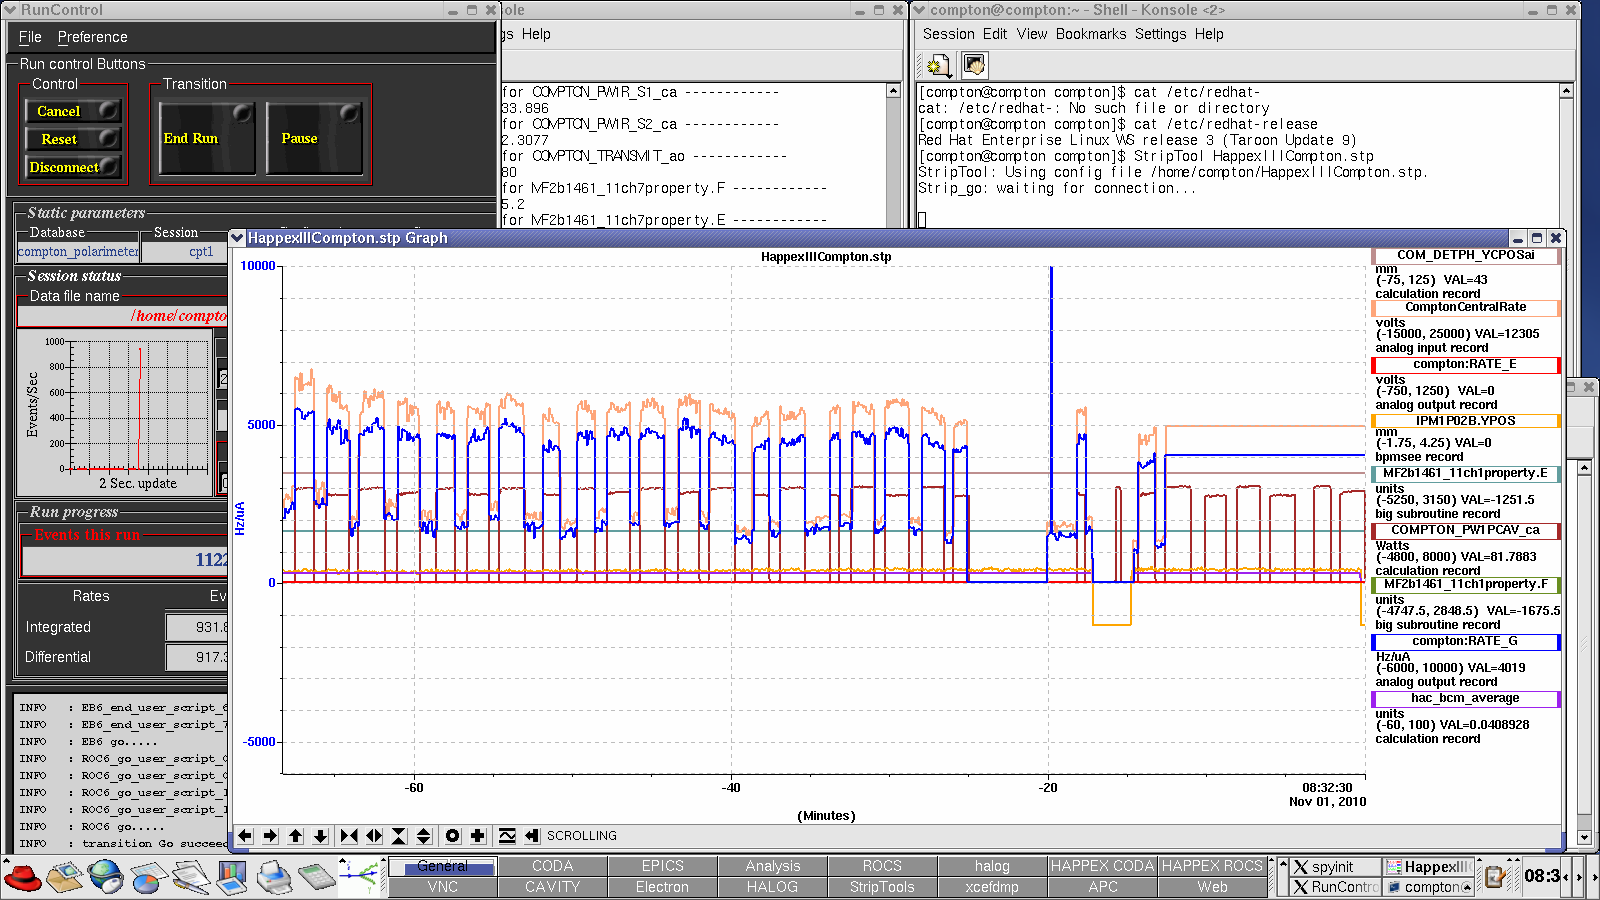
Task: Zoom in vertically on the graph
Action: (x=399, y=836)
